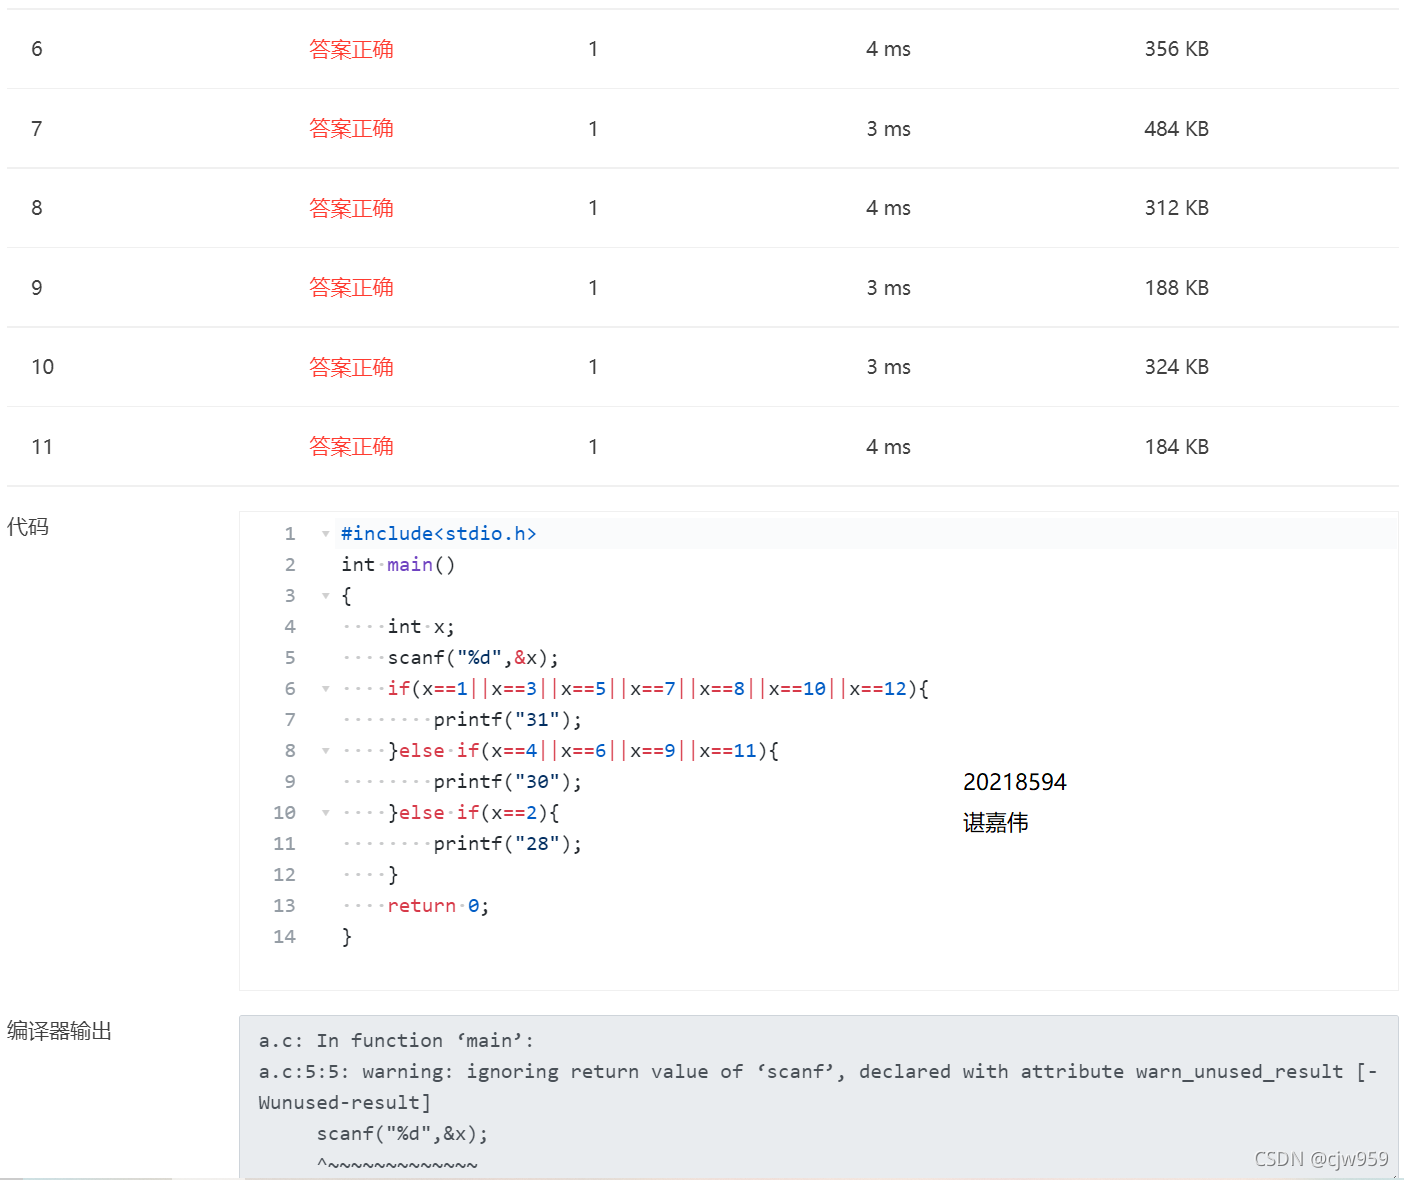Click test case number 9
Viewport: 1404px width, 1180px height.
[x=37, y=288]
